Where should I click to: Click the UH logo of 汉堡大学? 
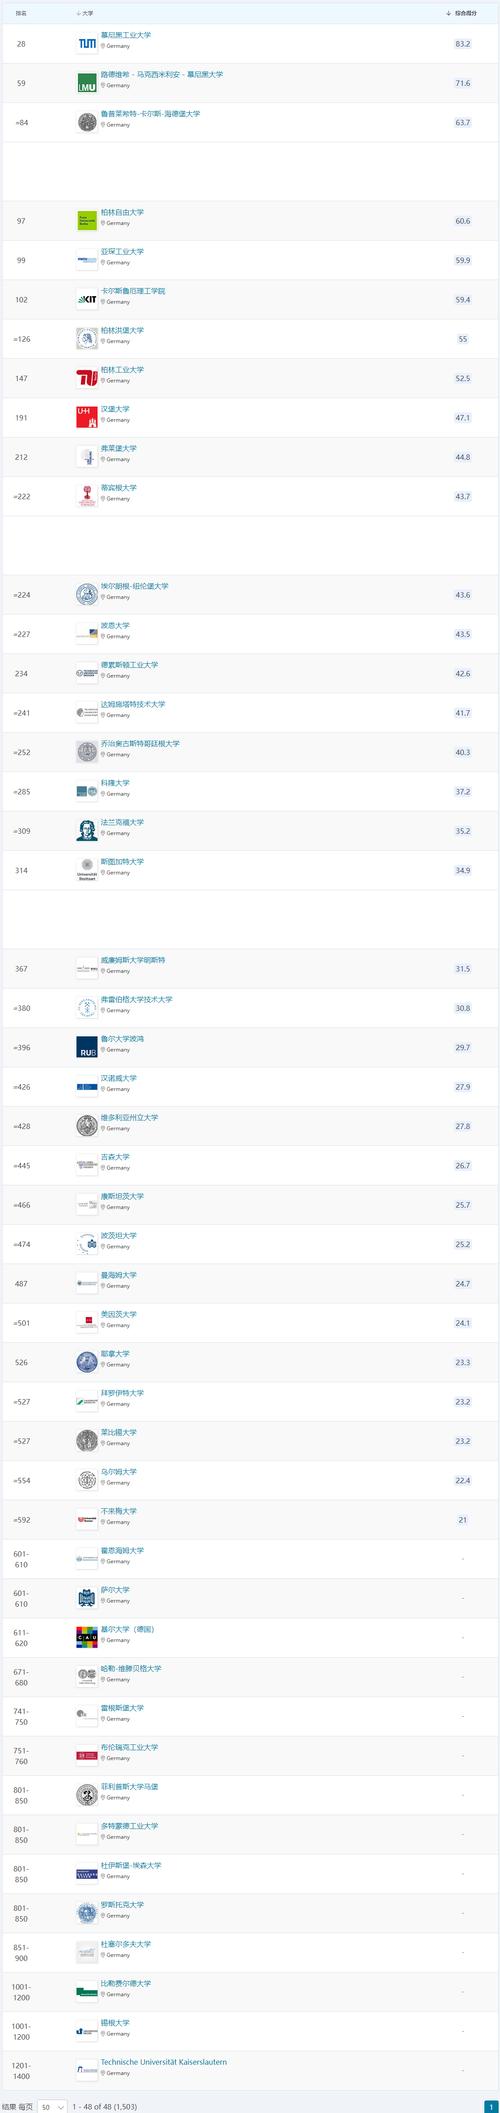[87, 417]
